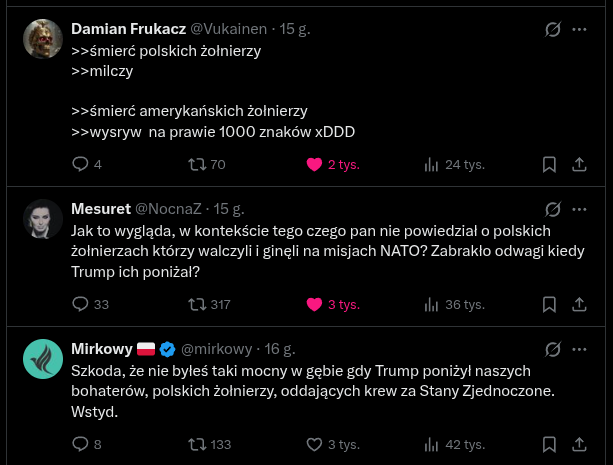Reply to Mesuret's post
The width and height of the screenshot is (613, 465).
(x=81, y=305)
